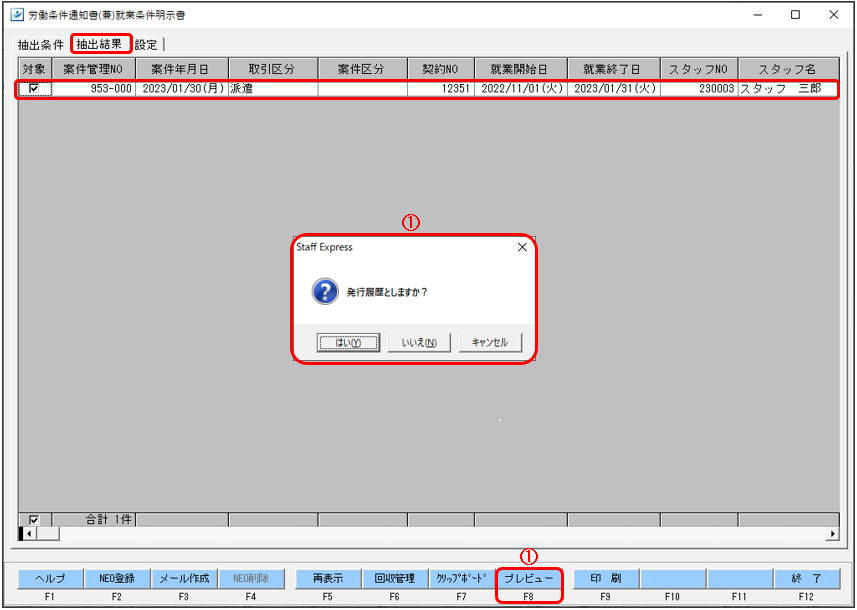Click the 取引区分 column header
The width and height of the screenshot is (857, 610).
tap(273, 69)
